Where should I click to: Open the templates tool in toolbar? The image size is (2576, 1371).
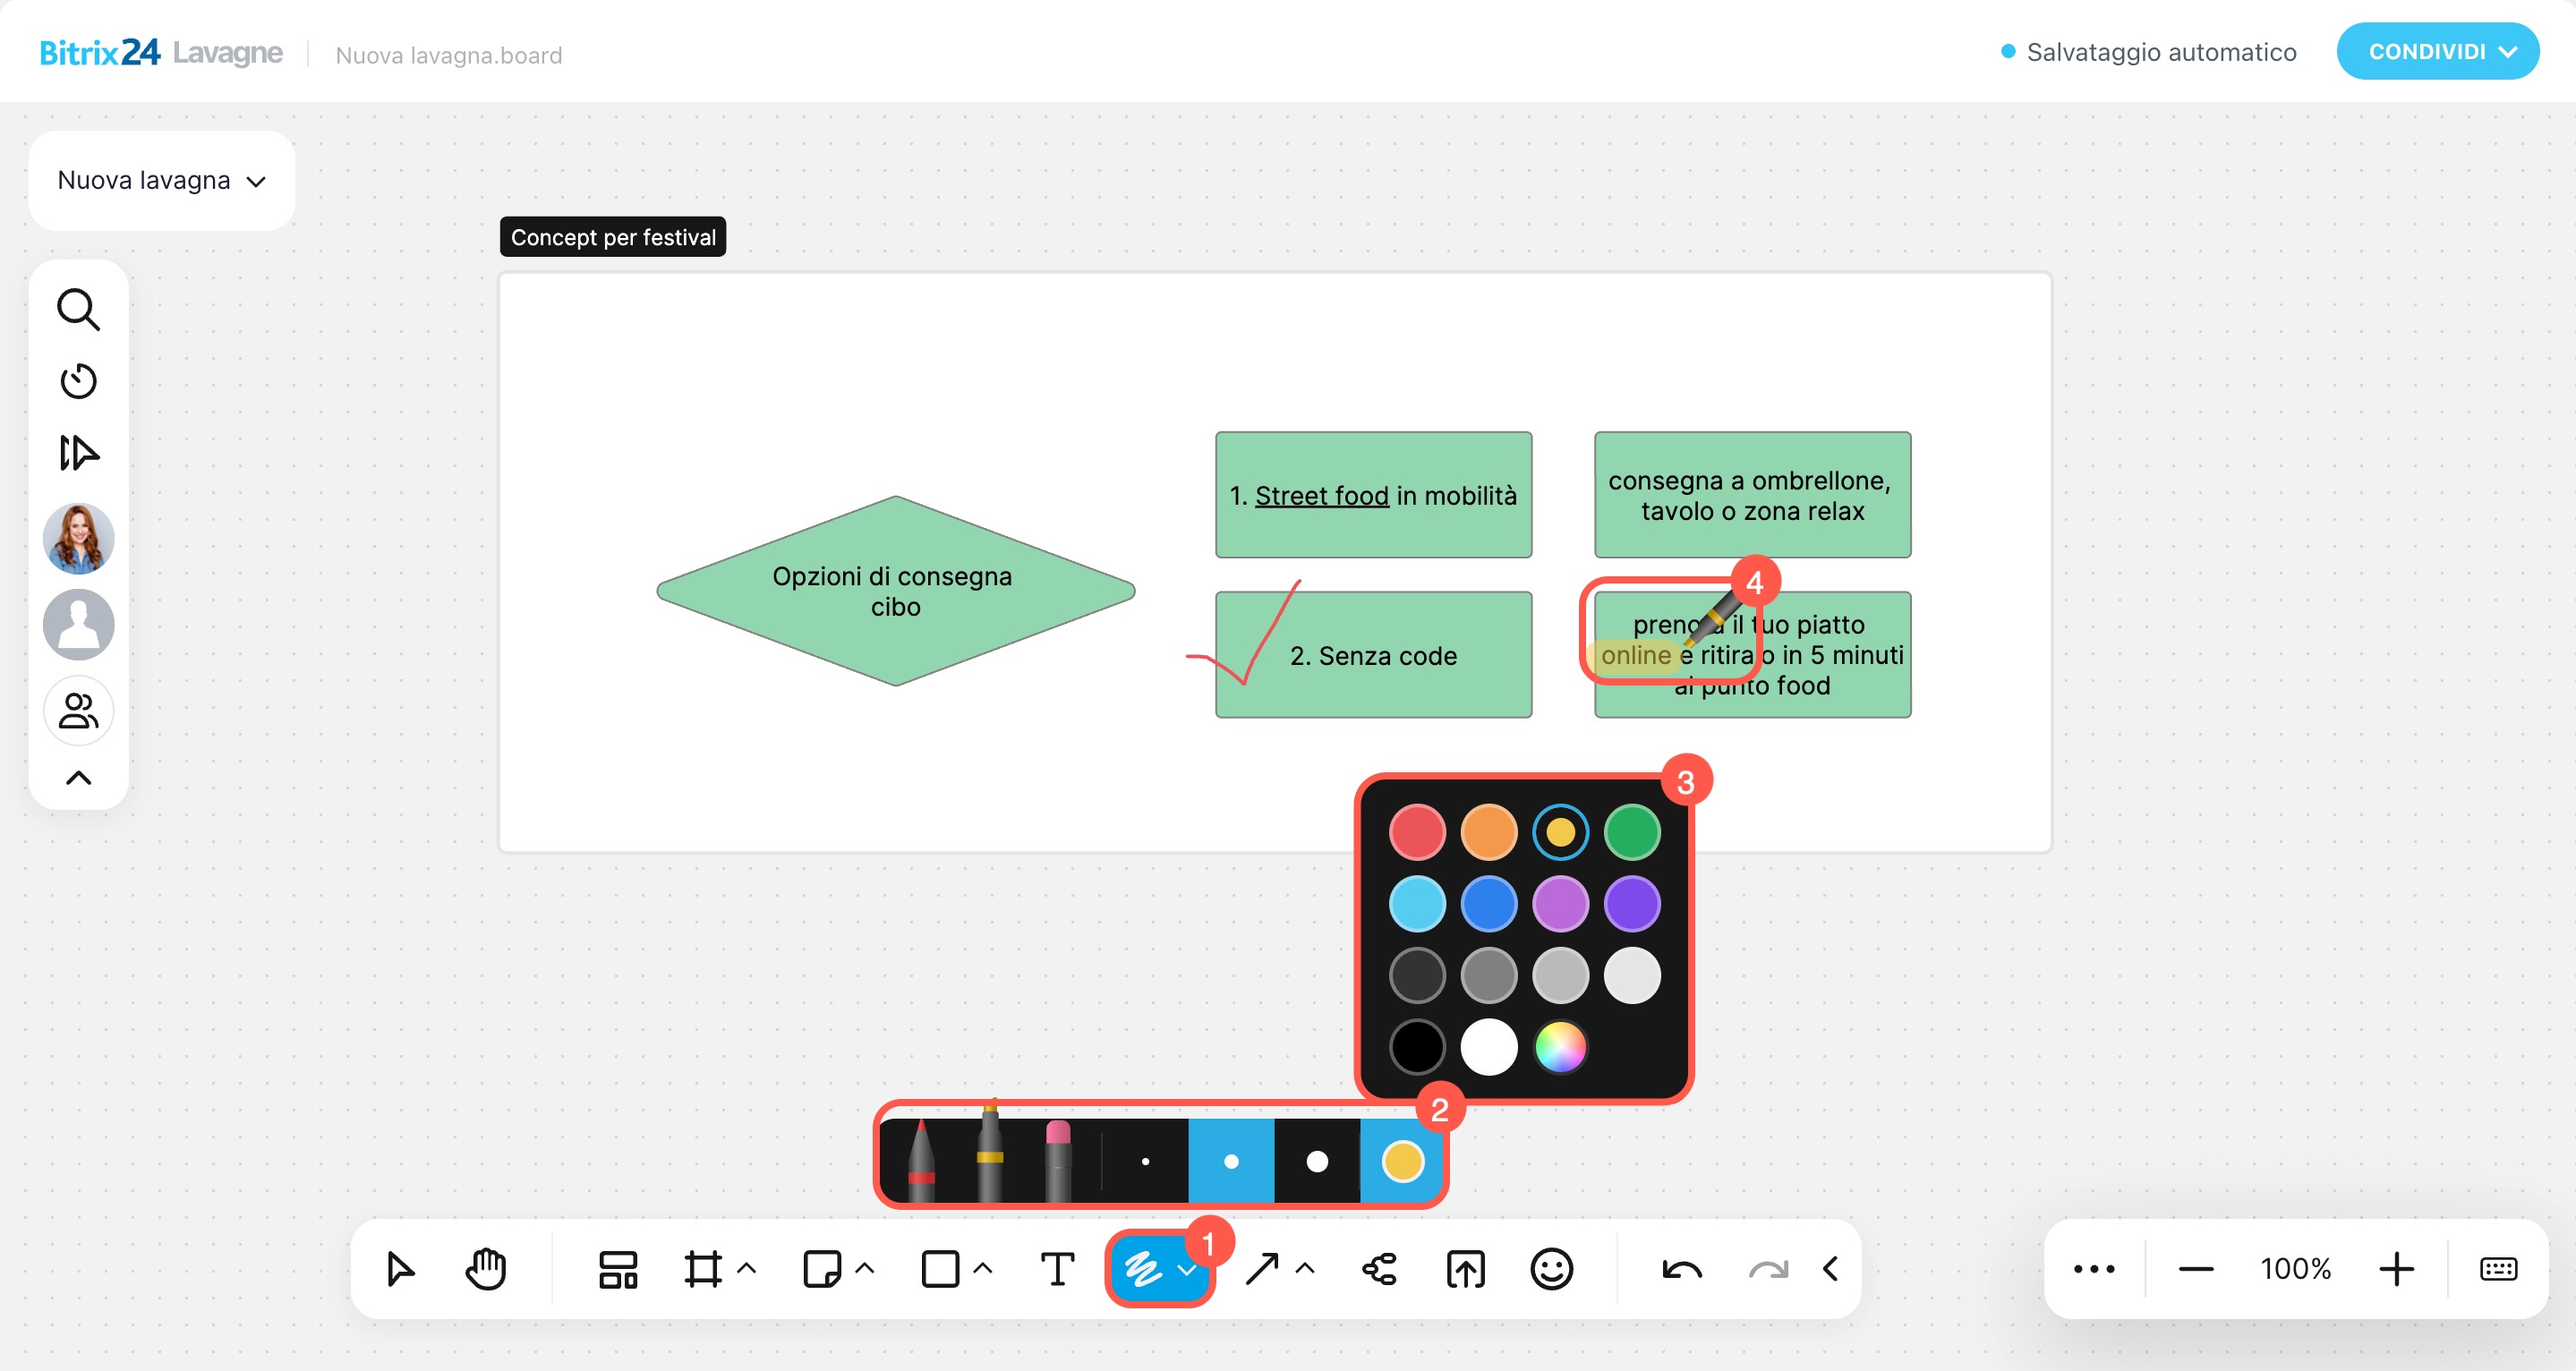[617, 1269]
